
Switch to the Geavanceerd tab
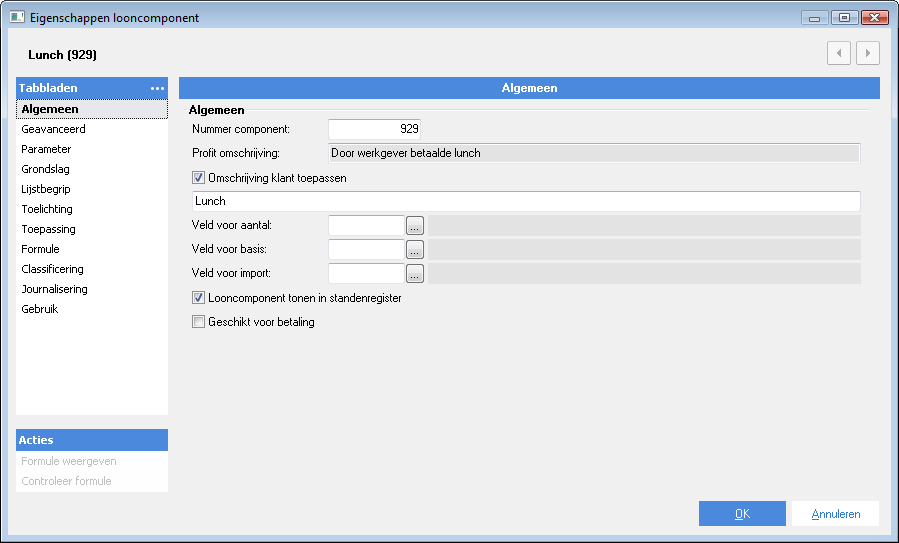click(92, 129)
